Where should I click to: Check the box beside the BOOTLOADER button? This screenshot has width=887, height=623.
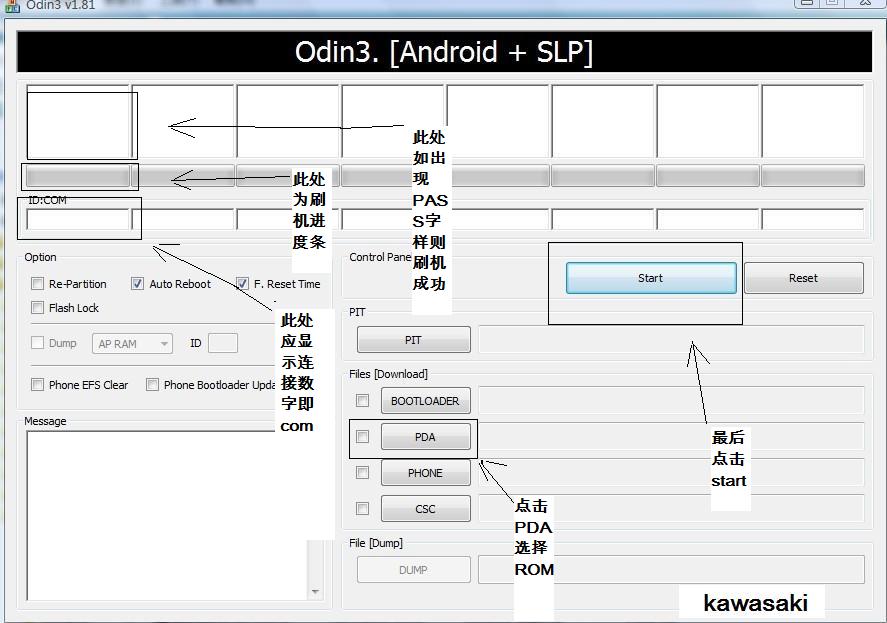coord(363,401)
